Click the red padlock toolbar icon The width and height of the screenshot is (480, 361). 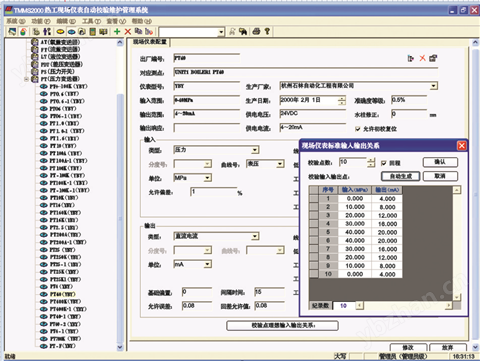coord(23,32)
